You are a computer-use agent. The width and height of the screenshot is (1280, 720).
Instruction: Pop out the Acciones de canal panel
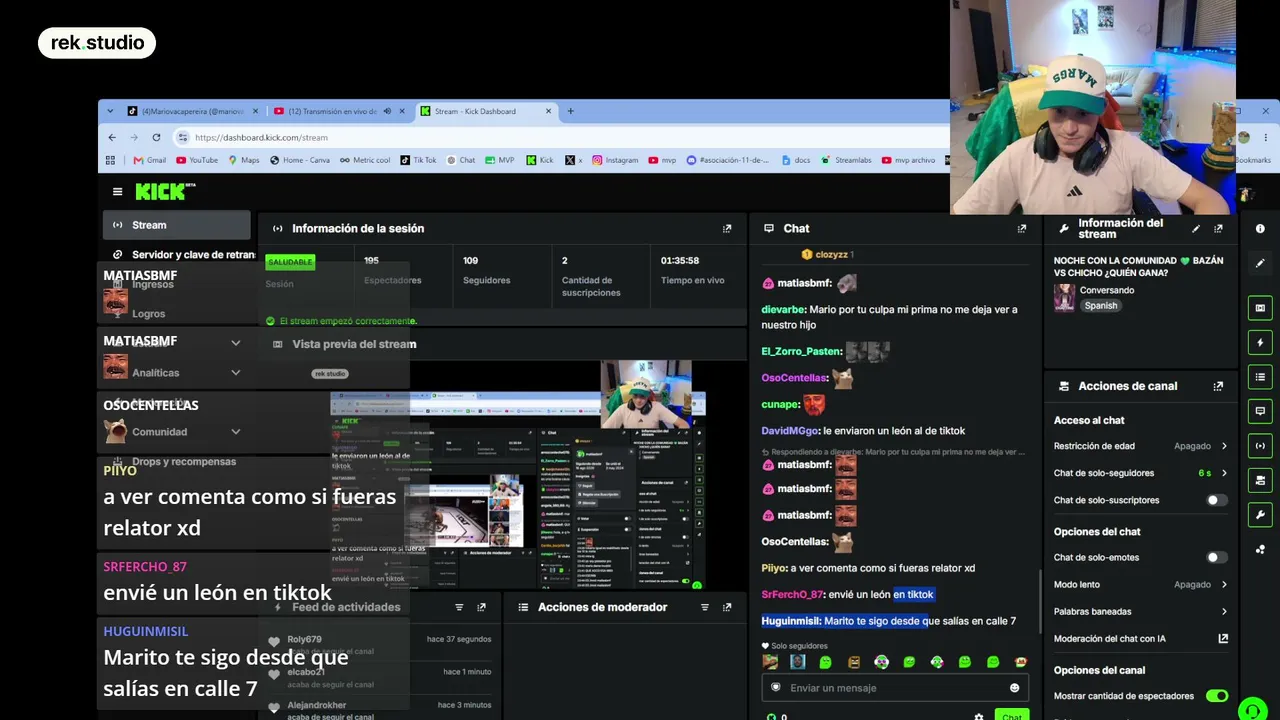[x=1218, y=386]
